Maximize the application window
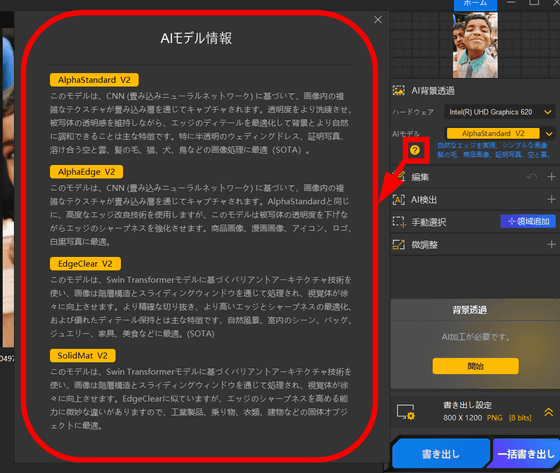The height and width of the screenshot is (473, 560). tap(534, 3)
